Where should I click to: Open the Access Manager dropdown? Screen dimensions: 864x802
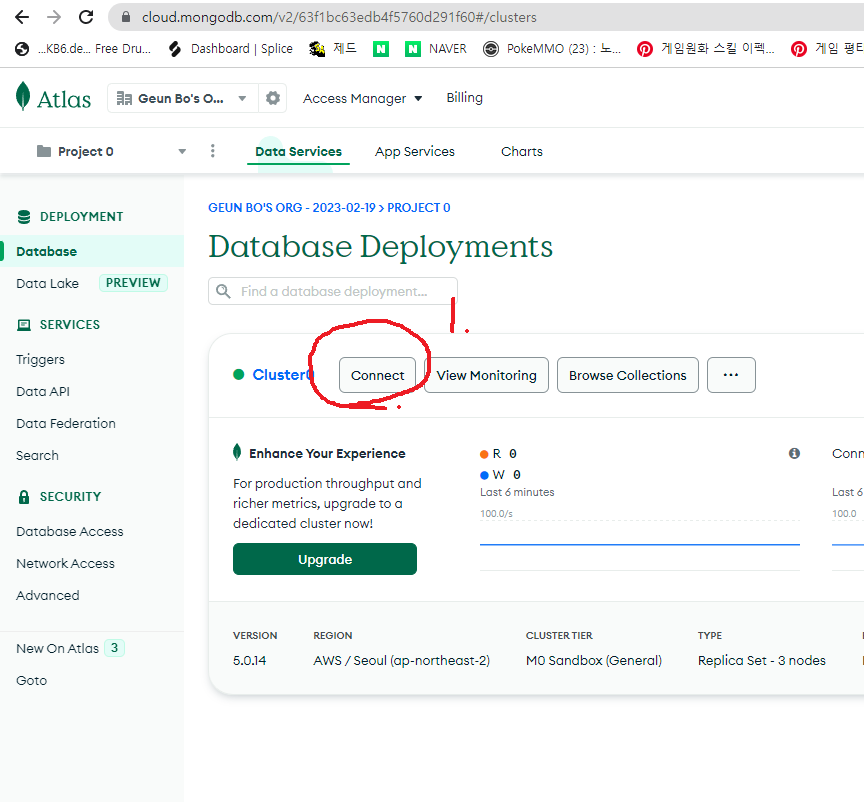(362, 98)
